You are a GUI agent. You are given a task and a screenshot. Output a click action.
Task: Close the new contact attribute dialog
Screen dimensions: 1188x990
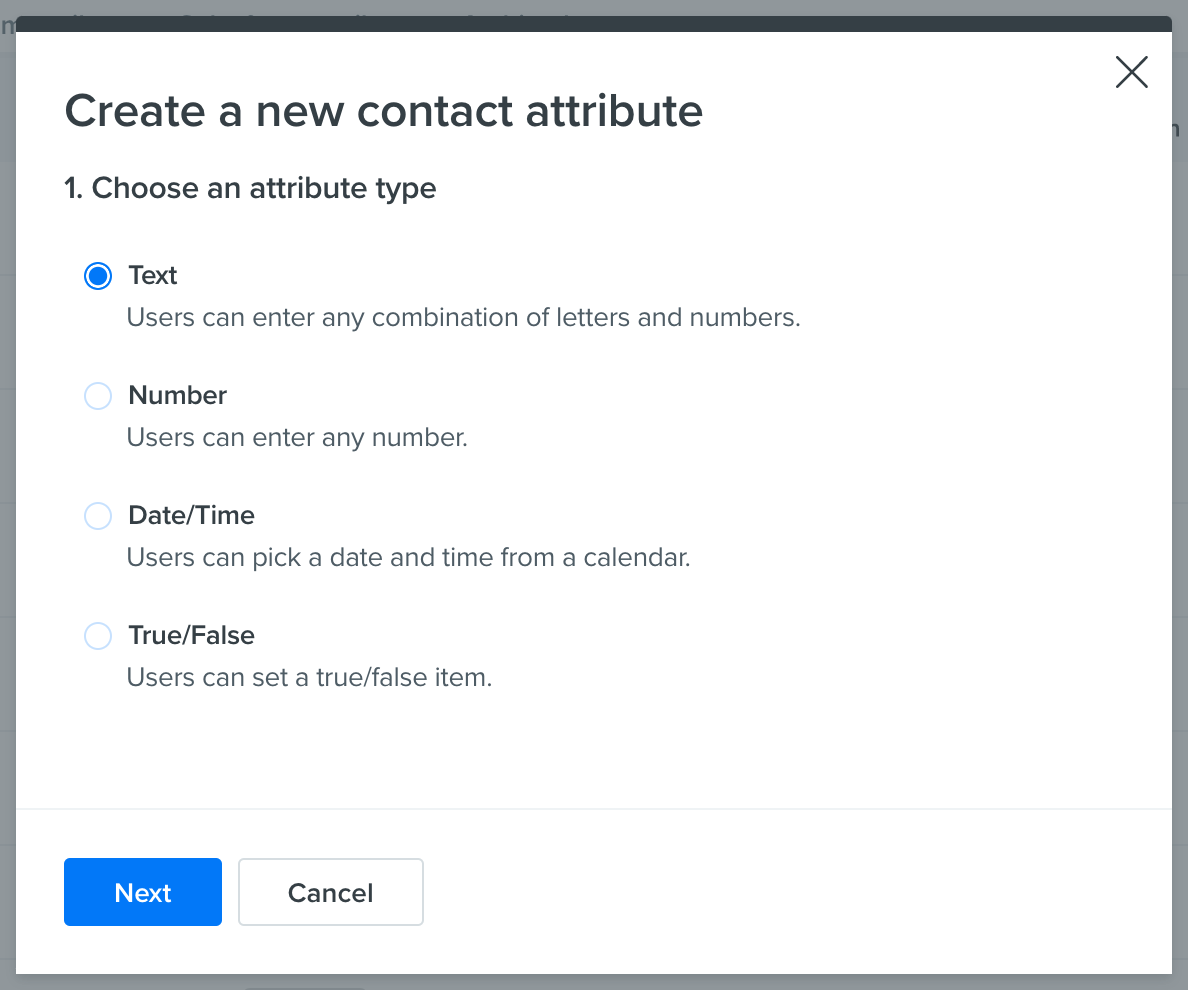click(x=1131, y=72)
